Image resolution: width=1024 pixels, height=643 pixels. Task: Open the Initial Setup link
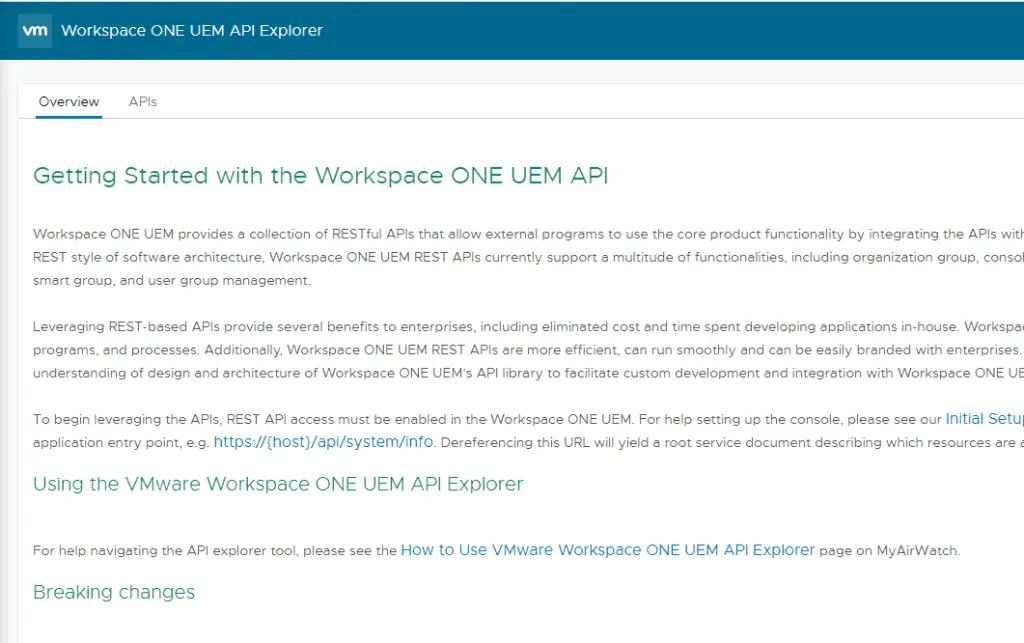pyautogui.click(x=985, y=418)
